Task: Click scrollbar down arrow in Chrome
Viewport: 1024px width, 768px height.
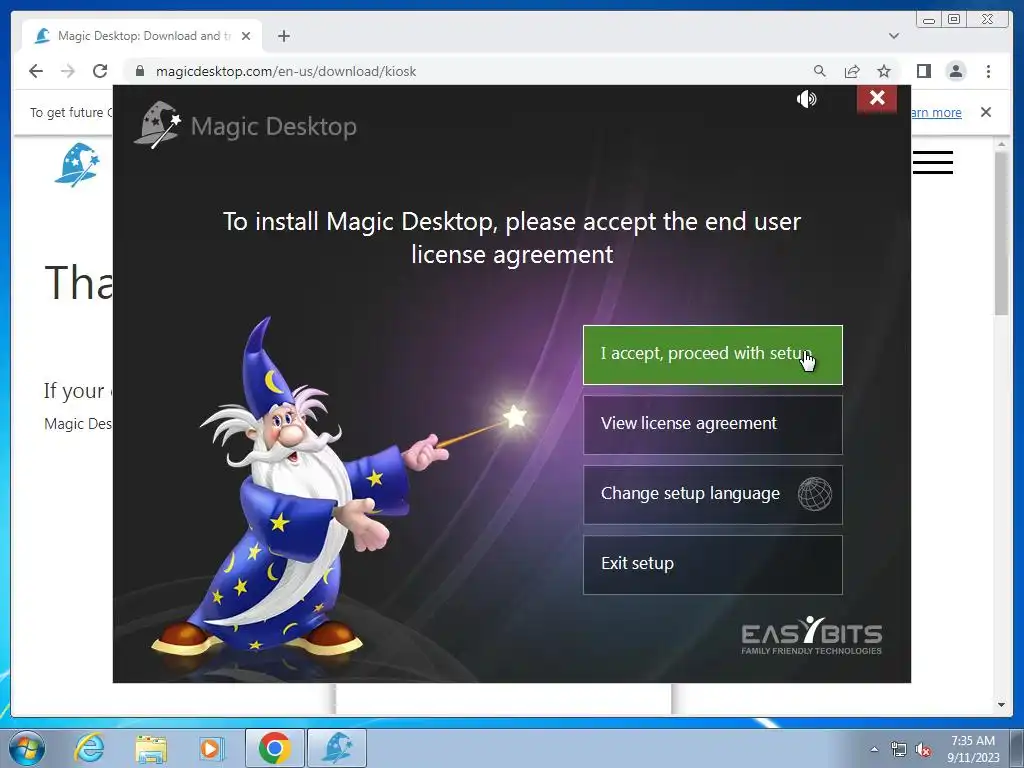Action: coord(1001,705)
